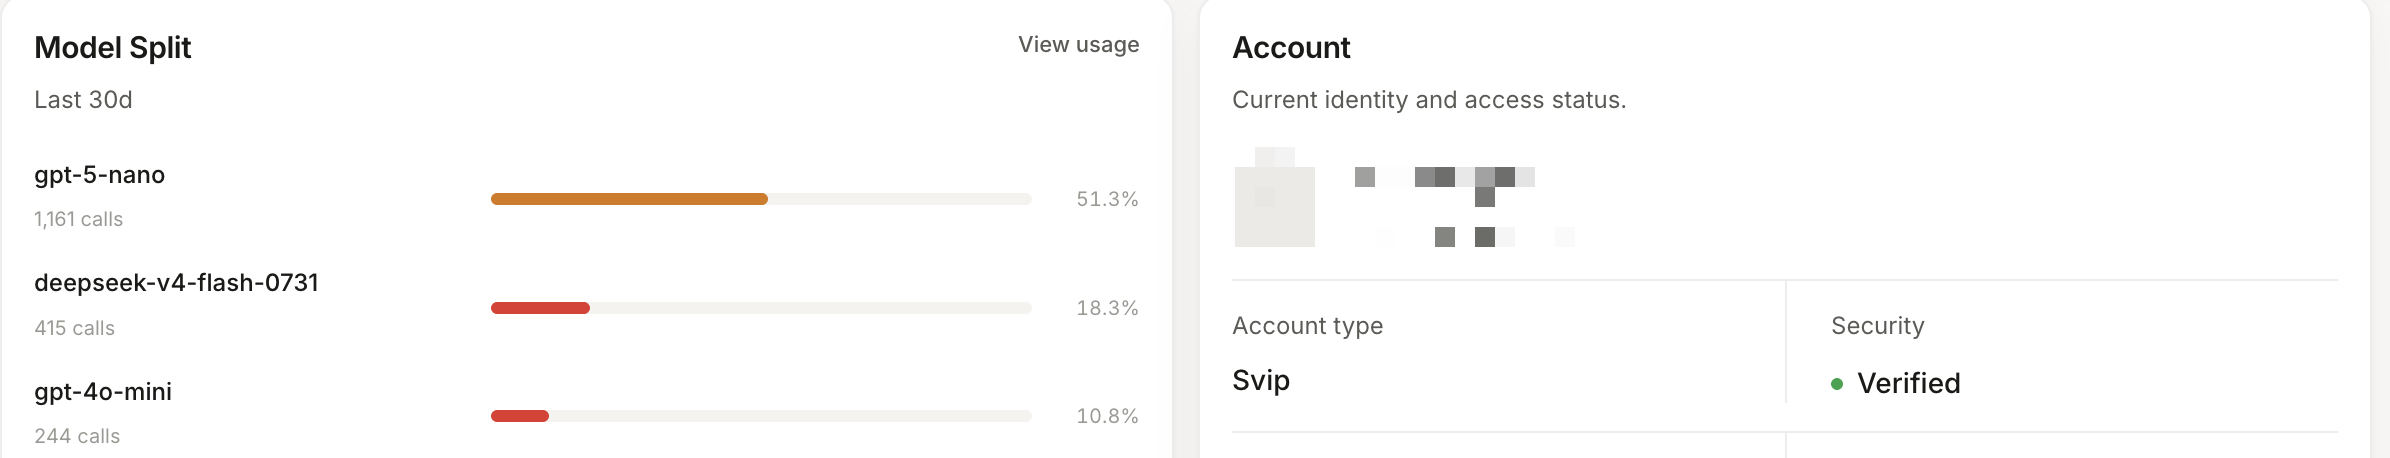Click the red deepseek-v4-flash-0731 usage bar

coord(540,308)
